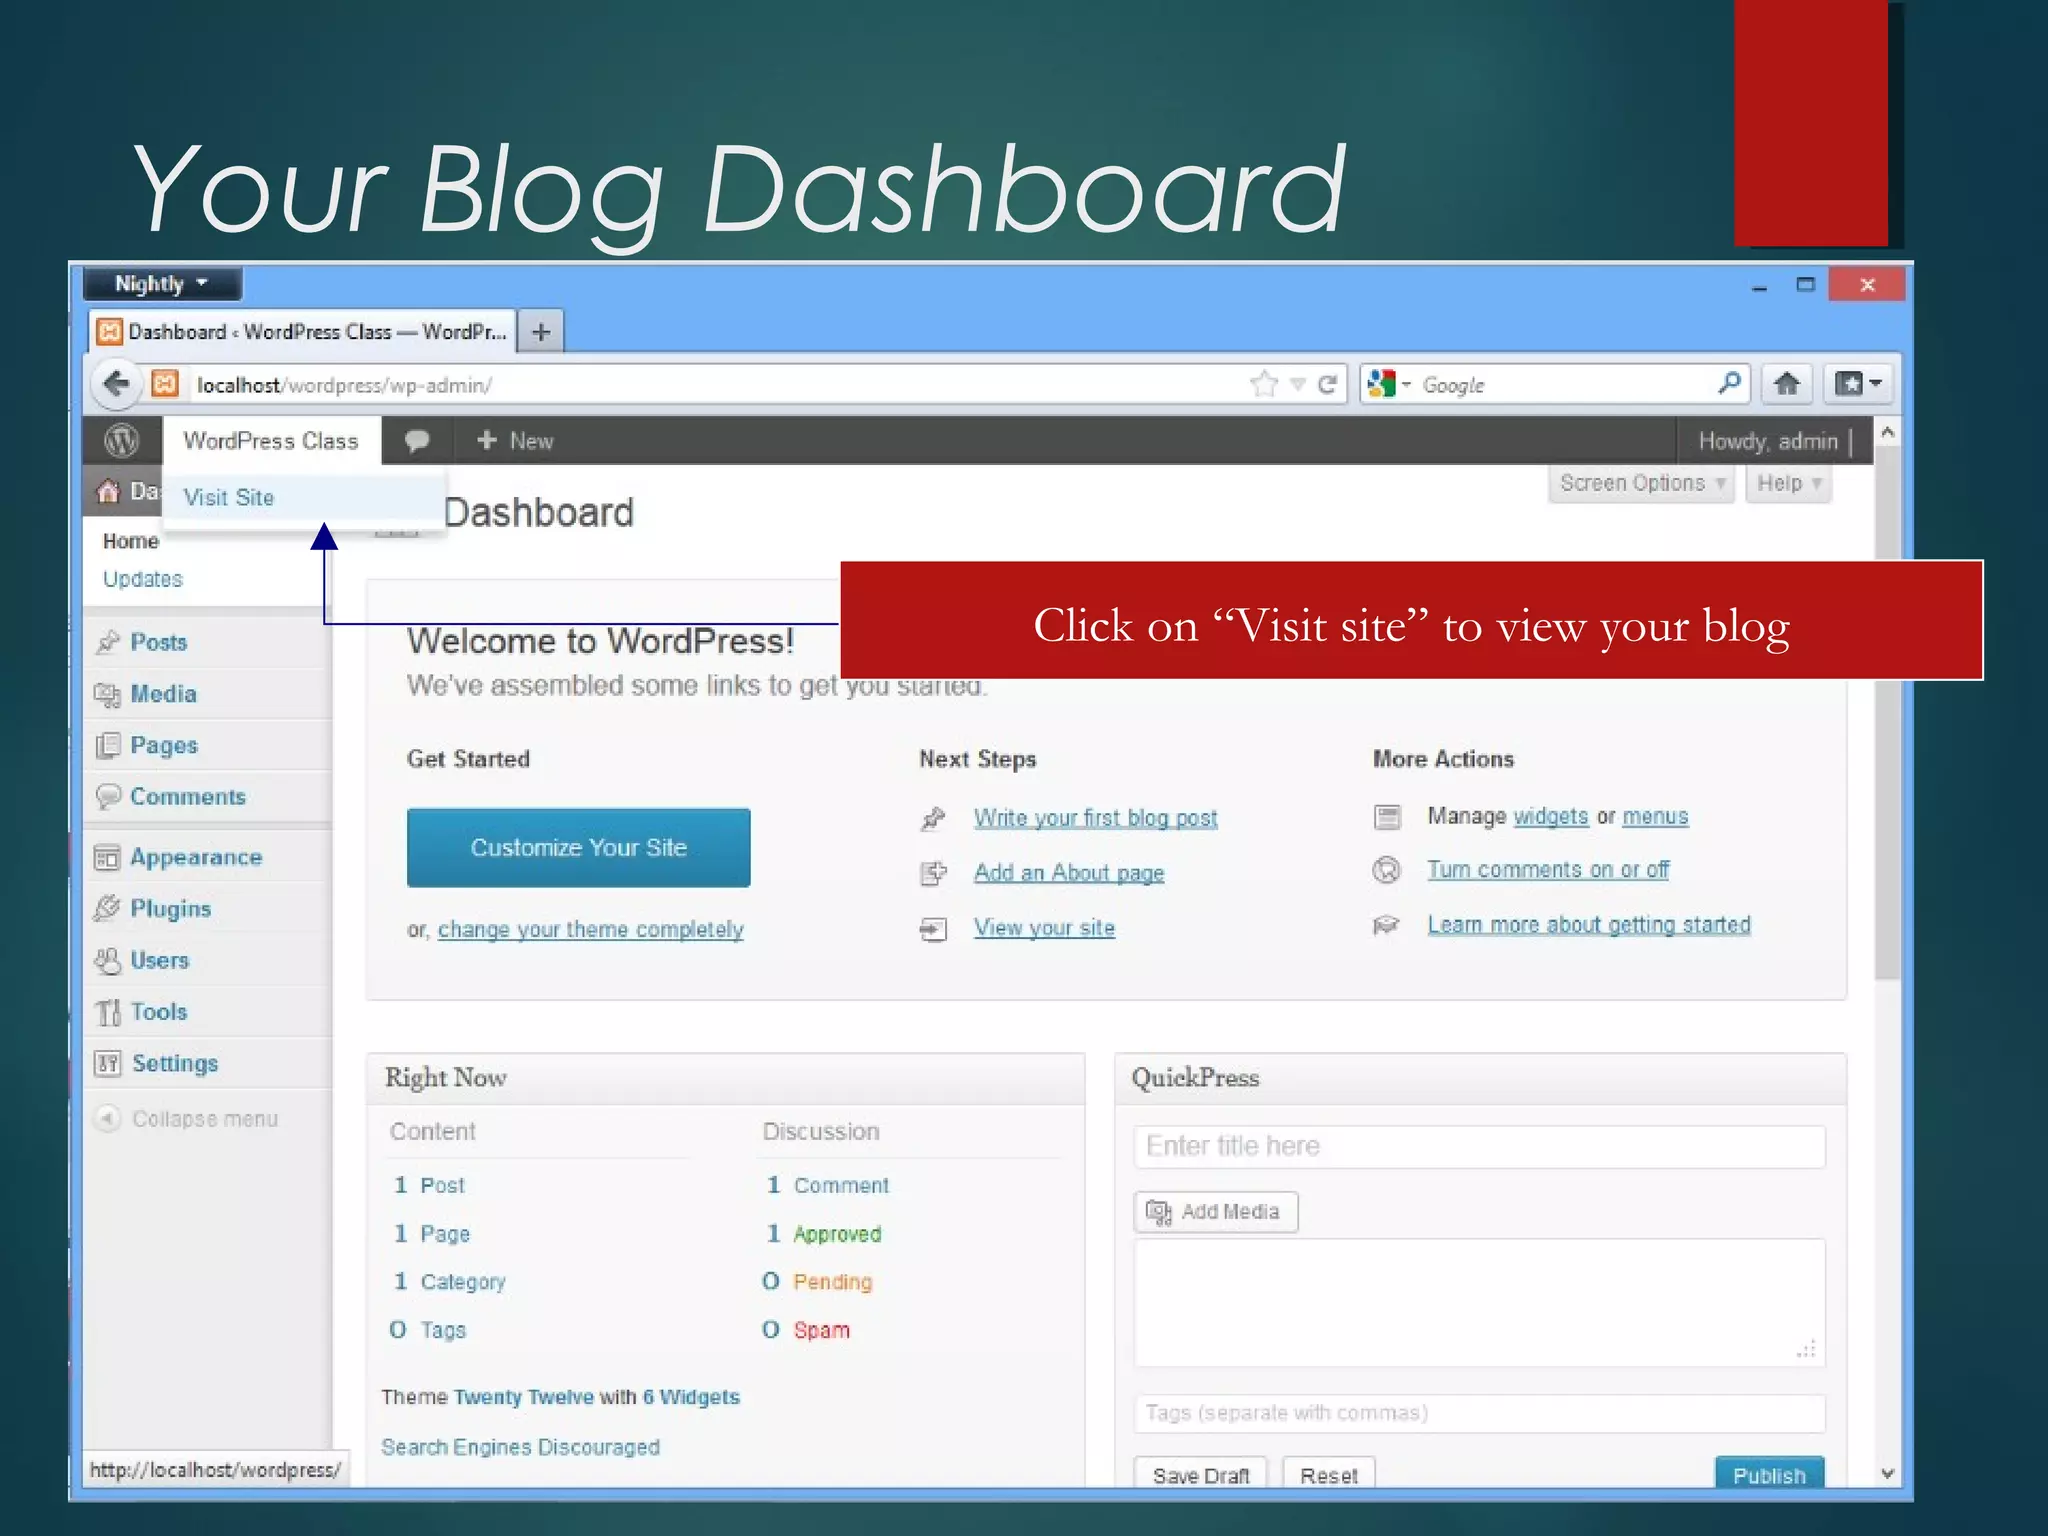
Task: Open the Nightly application menu dropdown
Action: pyautogui.click(x=162, y=284)
